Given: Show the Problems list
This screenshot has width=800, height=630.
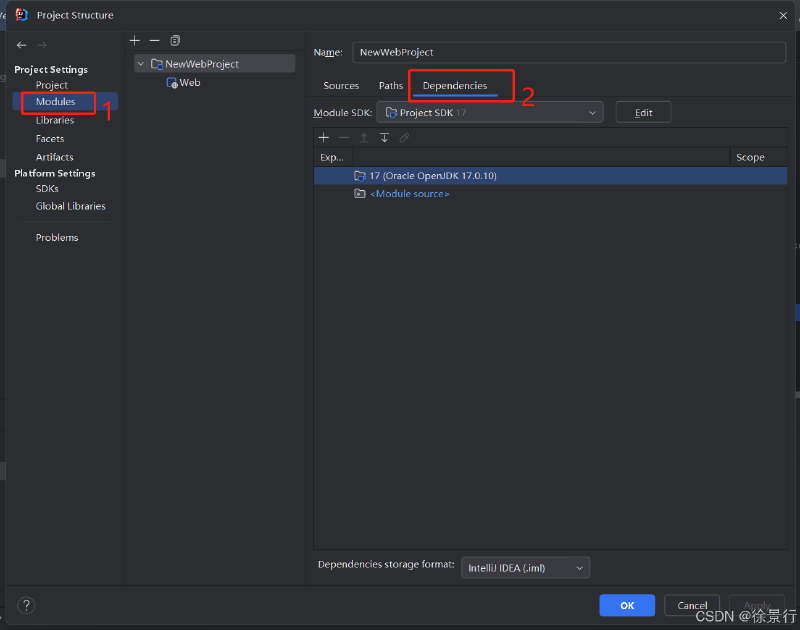Looking at the screenshot, I should pos(57,238).
